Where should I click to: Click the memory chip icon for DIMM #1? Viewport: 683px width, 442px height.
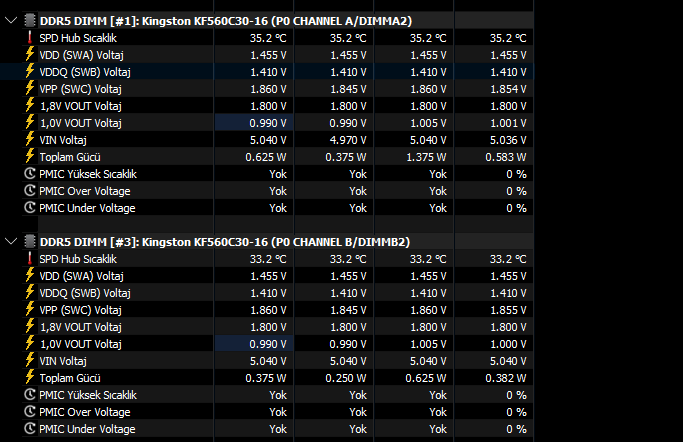tap(30, 20)
